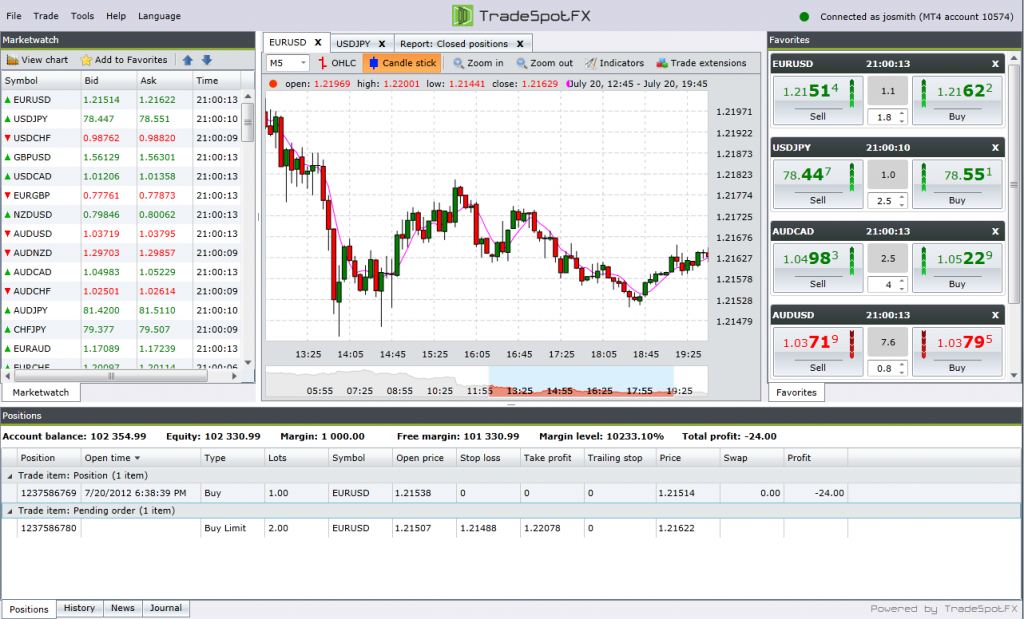Switch chart to OHLC mode
Screen dimensions: 1024x619
tap(336, 63)
